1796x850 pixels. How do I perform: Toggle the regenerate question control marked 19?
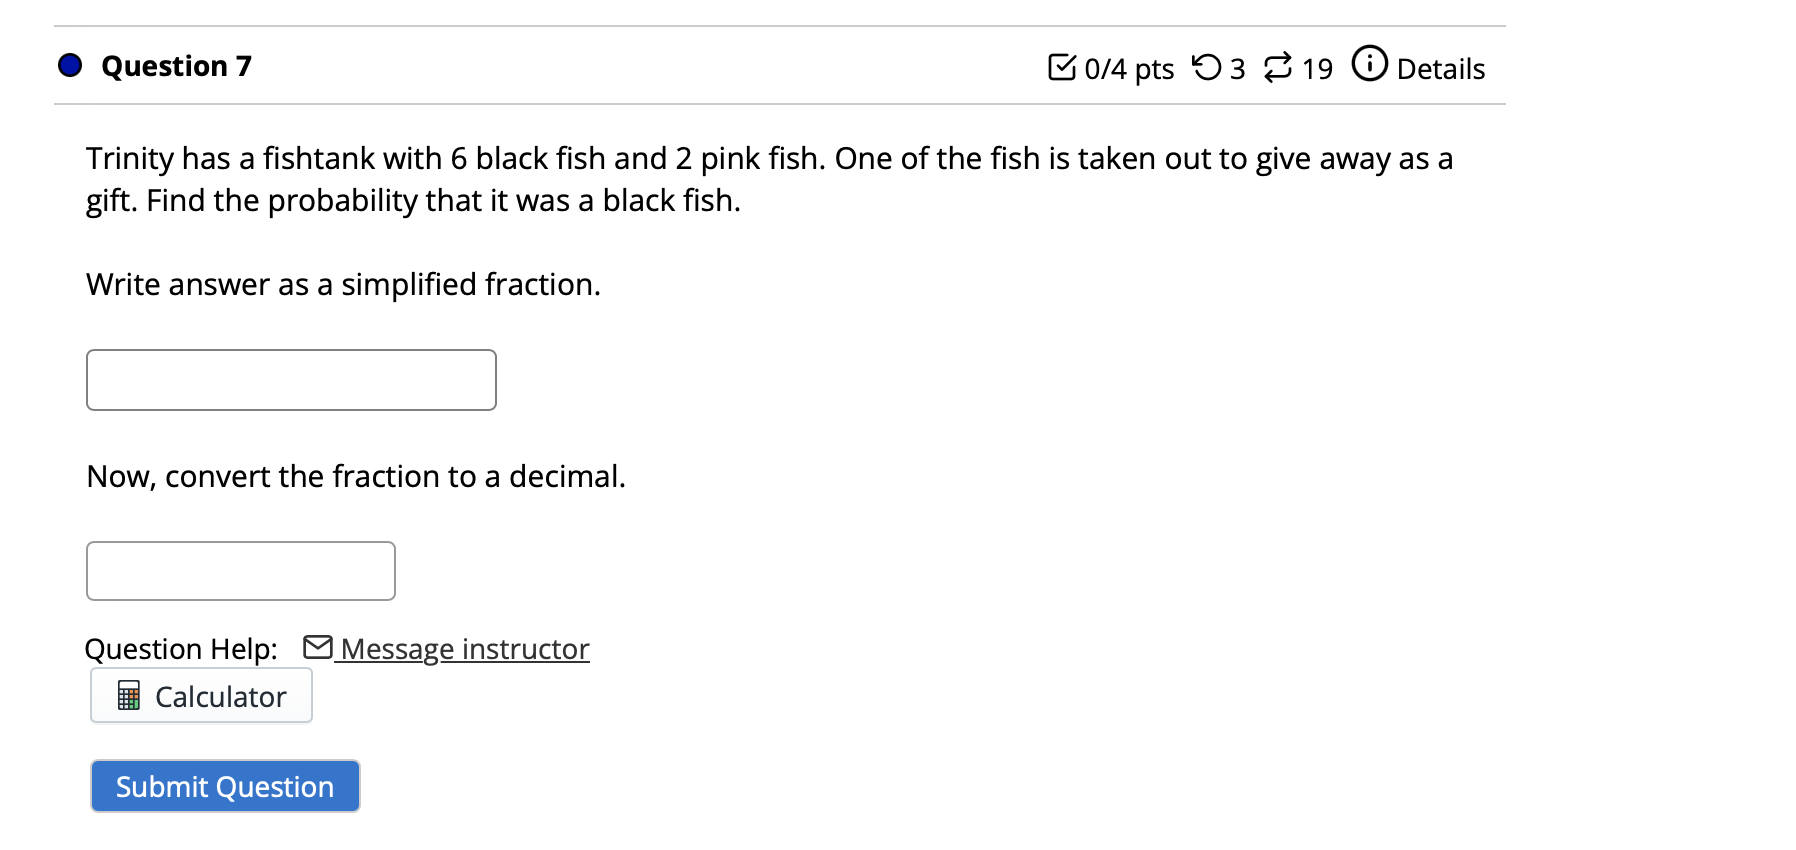coord(1315,68)
